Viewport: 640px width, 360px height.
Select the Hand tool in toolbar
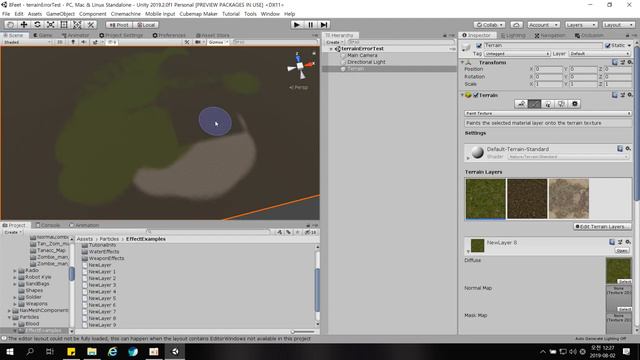pos(11,25)
